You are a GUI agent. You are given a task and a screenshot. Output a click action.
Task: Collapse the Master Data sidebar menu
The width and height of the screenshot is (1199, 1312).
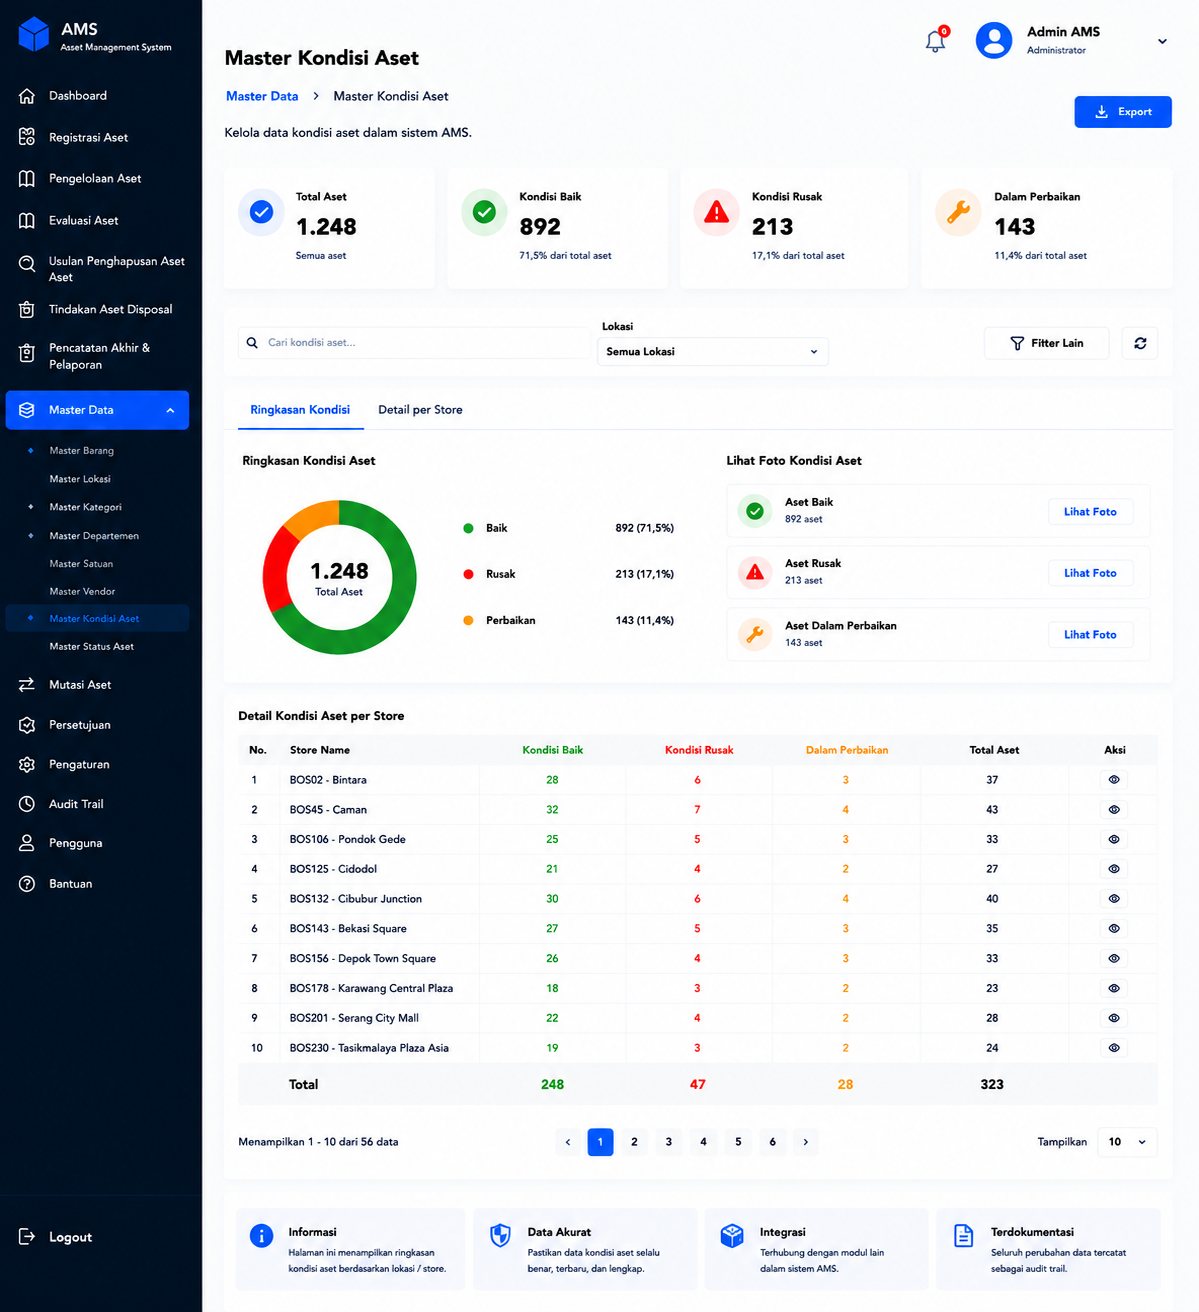[x=97, y=410]
